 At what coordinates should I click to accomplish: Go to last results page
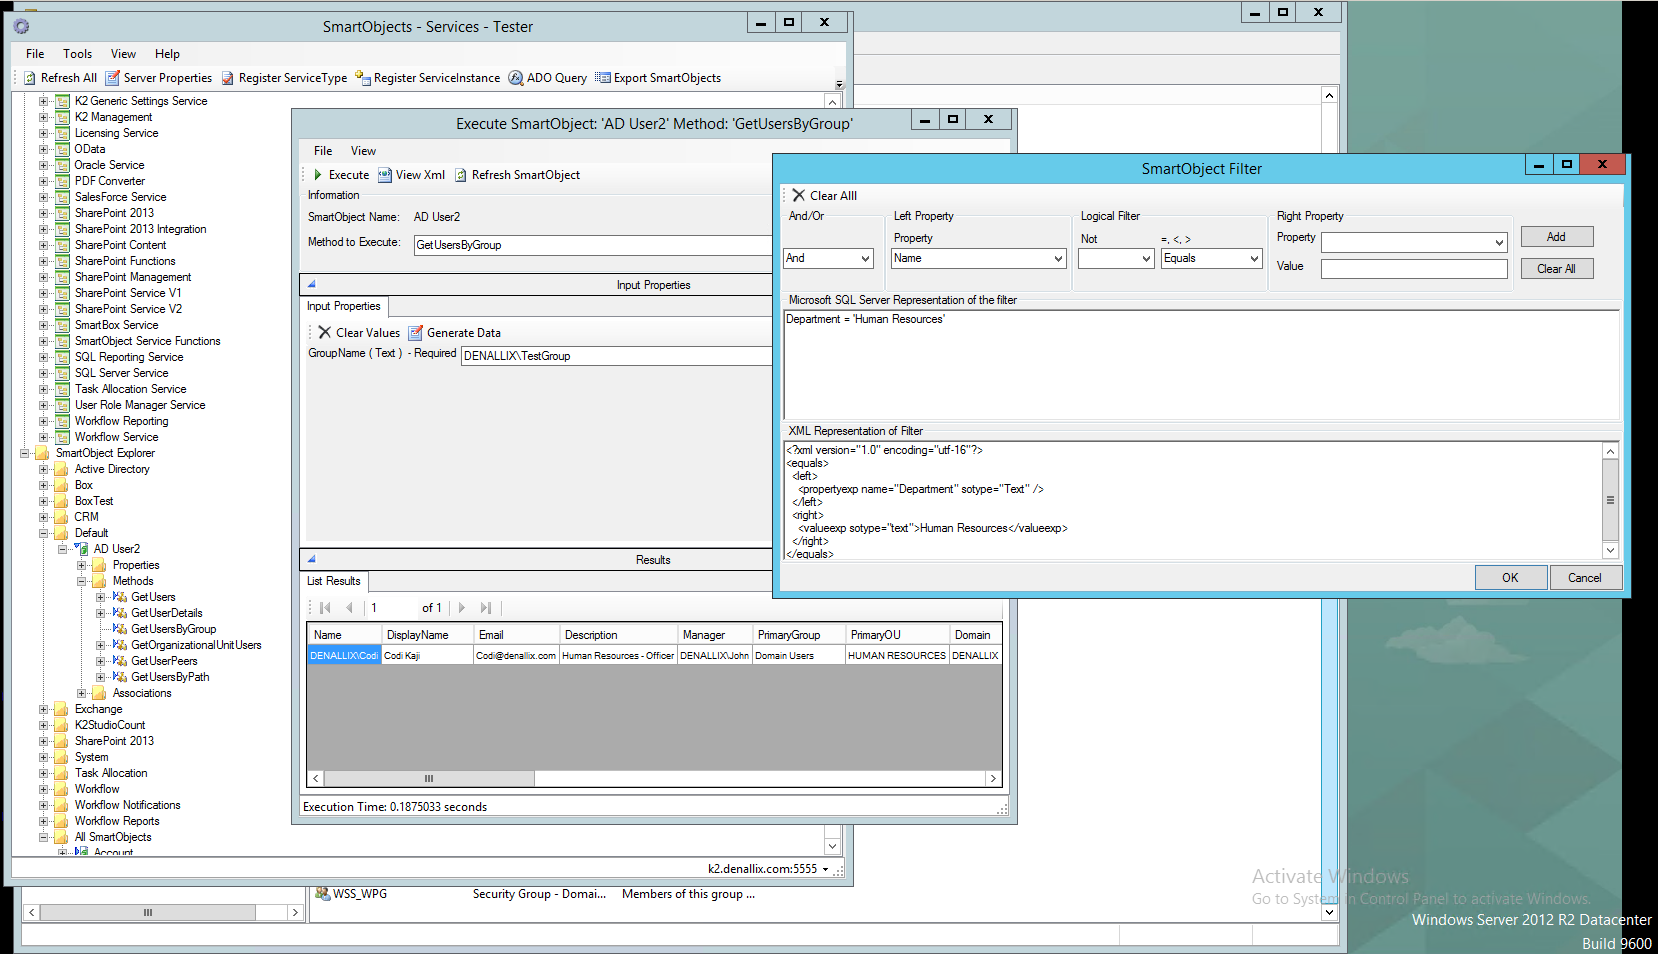(x=486, y=608)
